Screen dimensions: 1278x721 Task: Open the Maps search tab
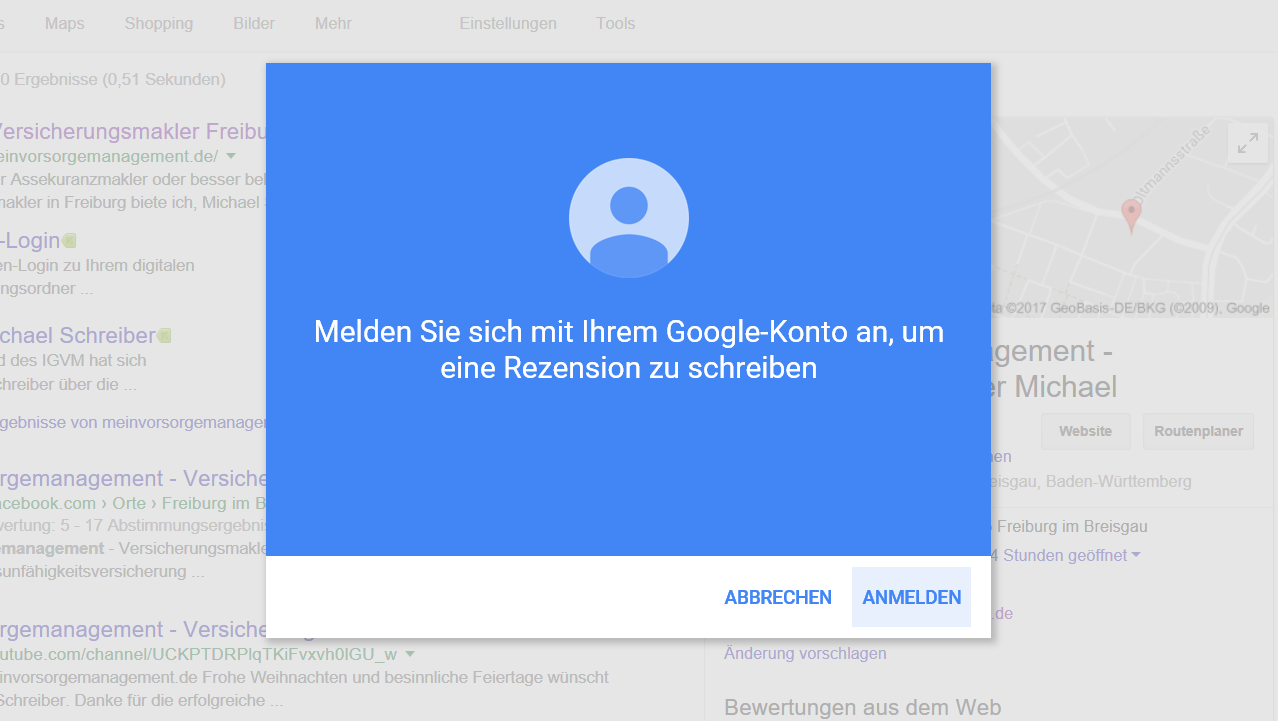(x=64, y=23)
